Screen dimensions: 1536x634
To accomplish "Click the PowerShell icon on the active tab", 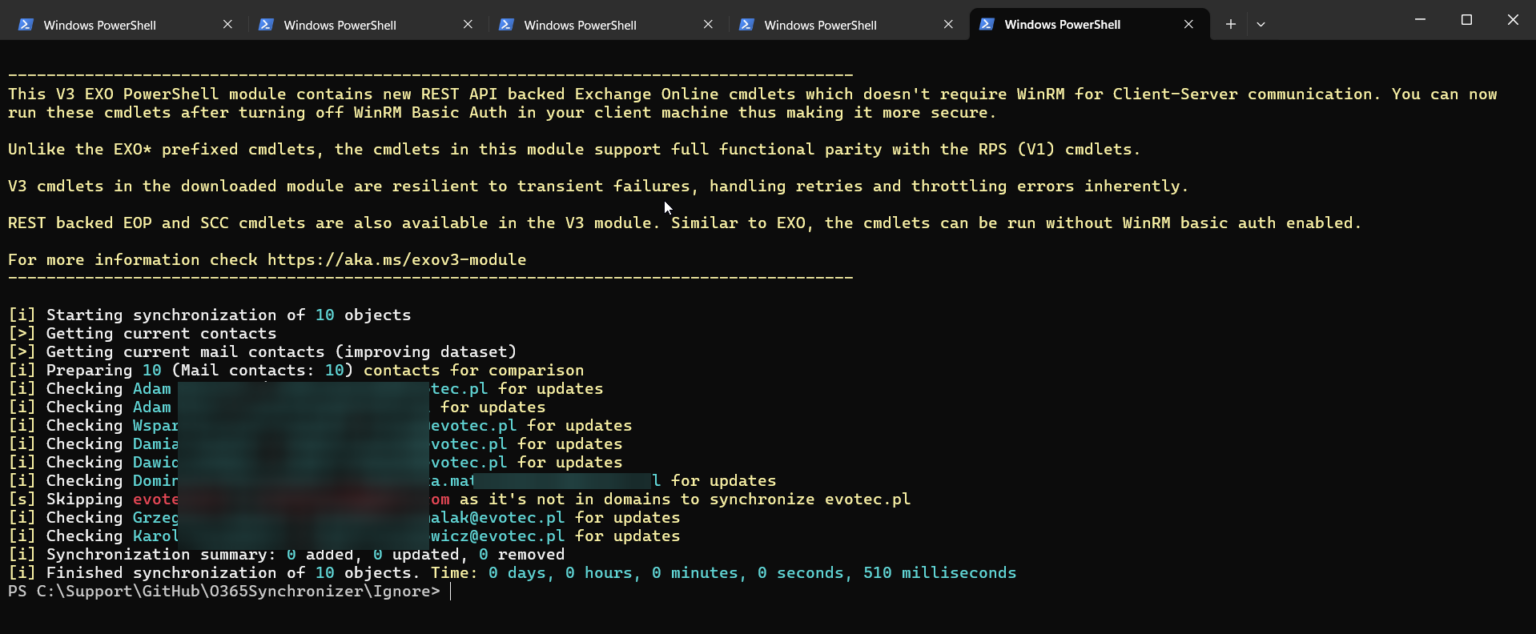I will (987, 24).
